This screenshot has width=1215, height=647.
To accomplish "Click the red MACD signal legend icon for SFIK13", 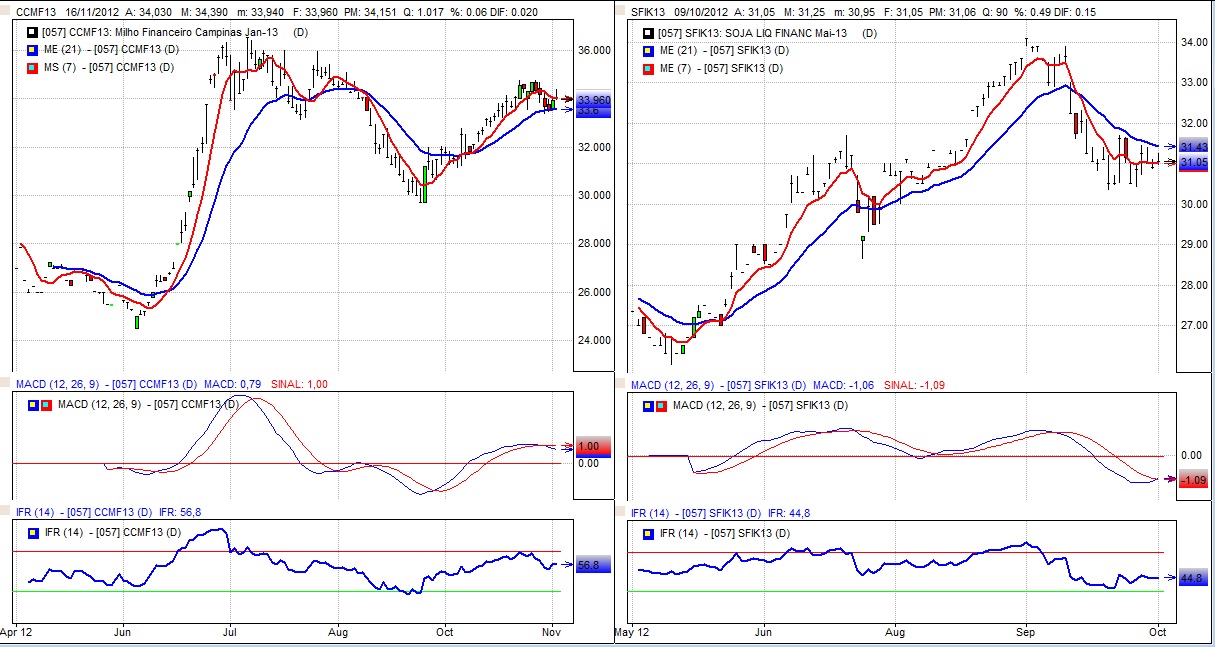I will click(660, 406).
